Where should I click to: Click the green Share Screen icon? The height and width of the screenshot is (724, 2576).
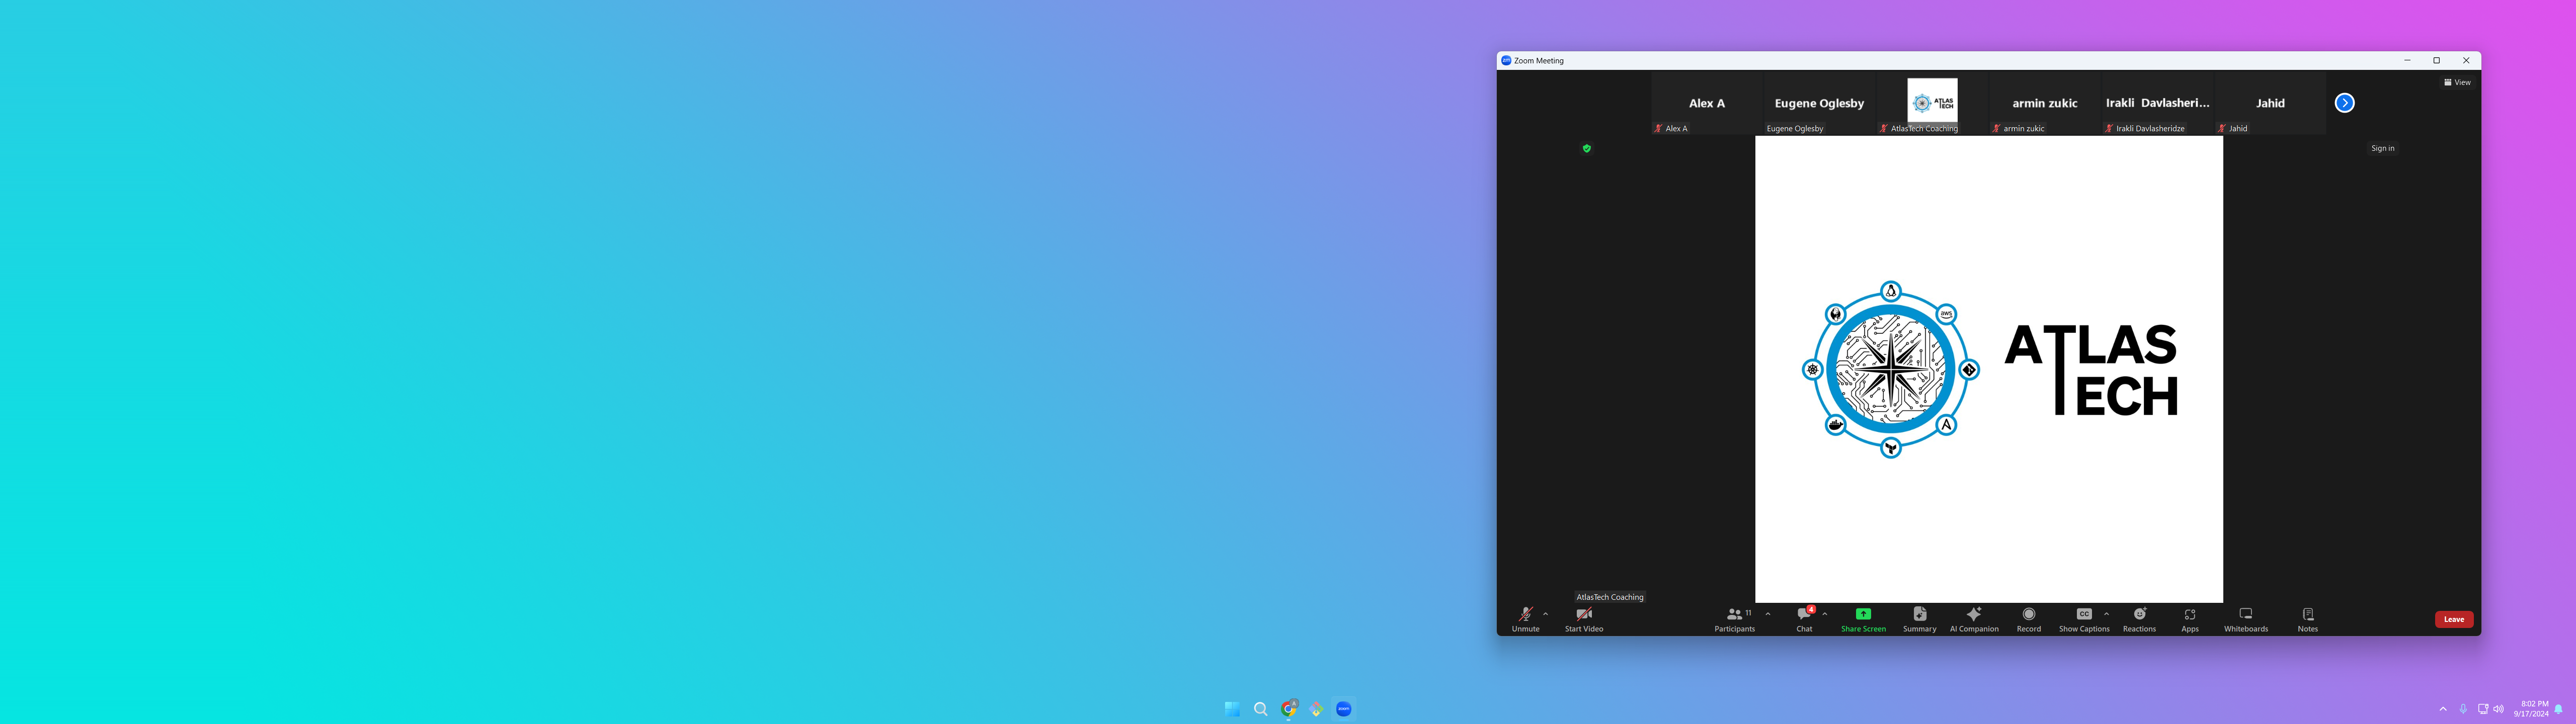coord(1863,614)
